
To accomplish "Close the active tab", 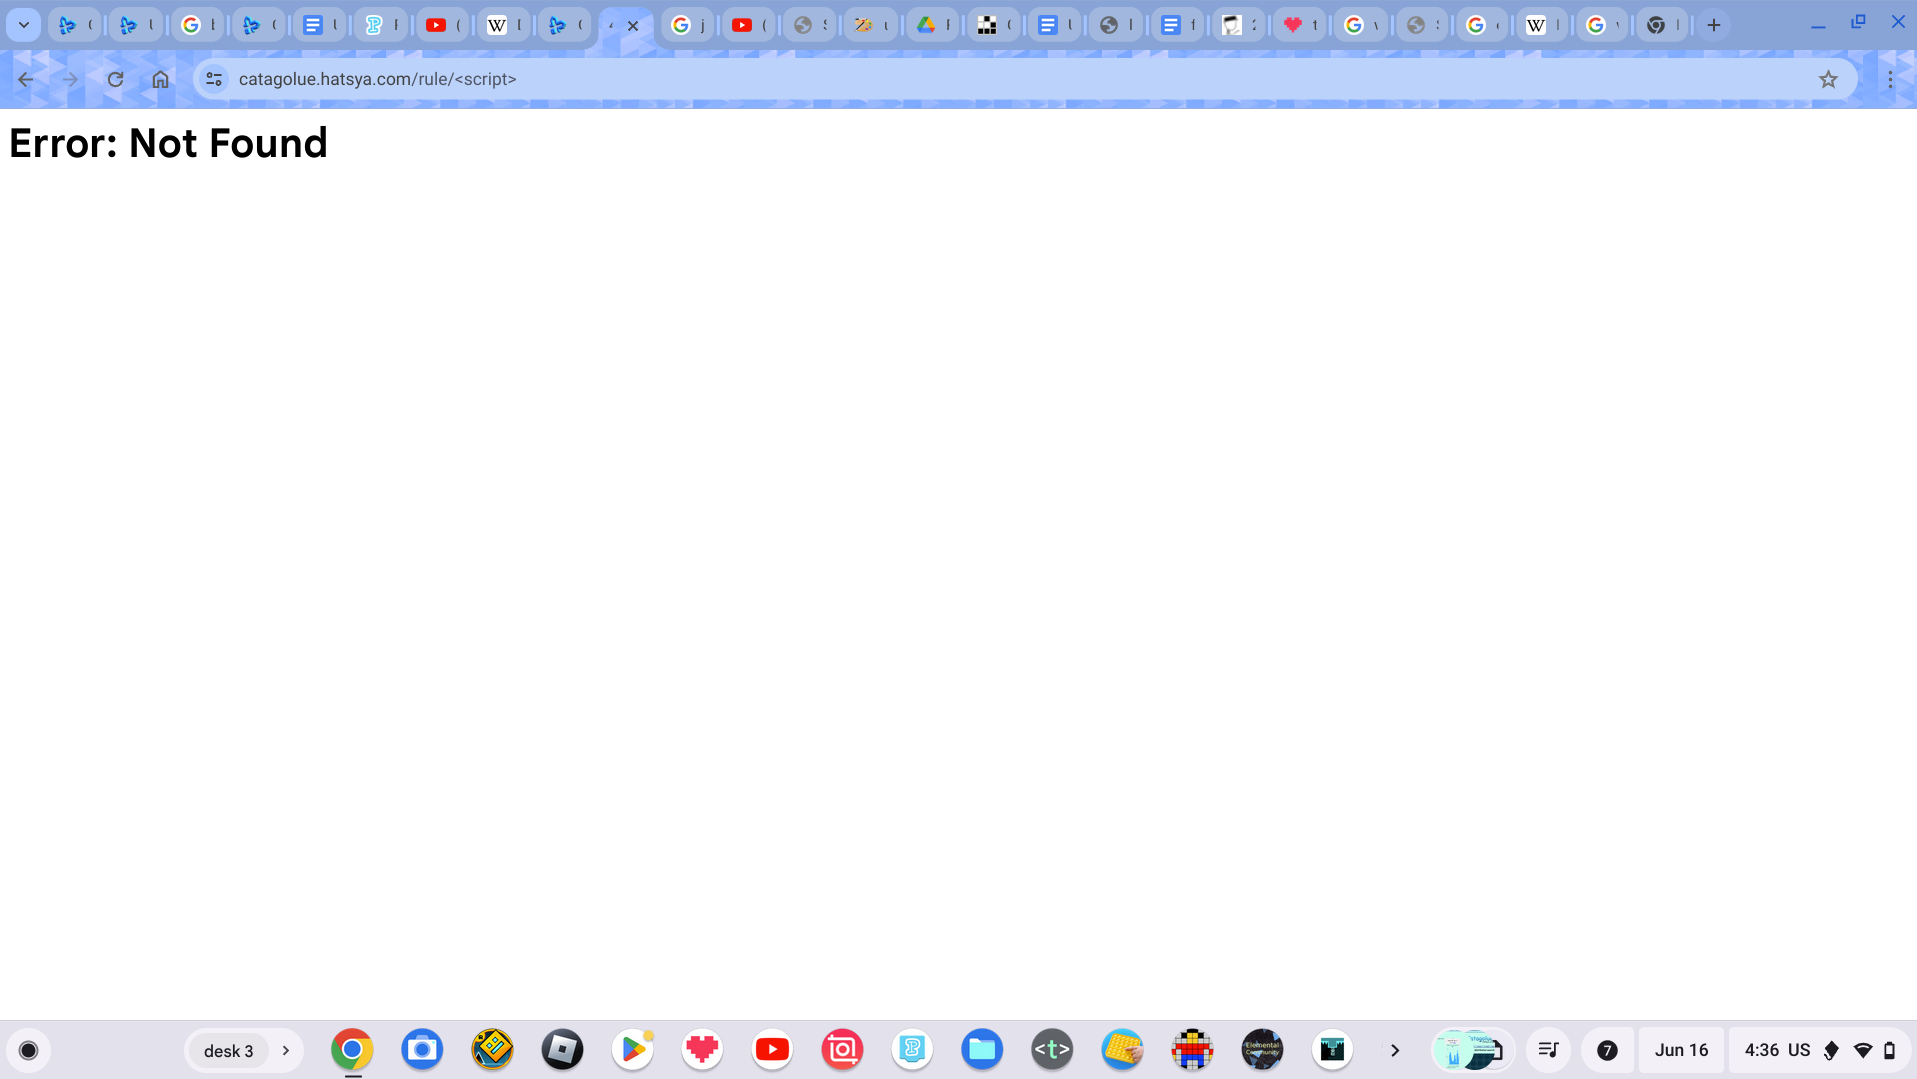I will [x=633, y=26].
